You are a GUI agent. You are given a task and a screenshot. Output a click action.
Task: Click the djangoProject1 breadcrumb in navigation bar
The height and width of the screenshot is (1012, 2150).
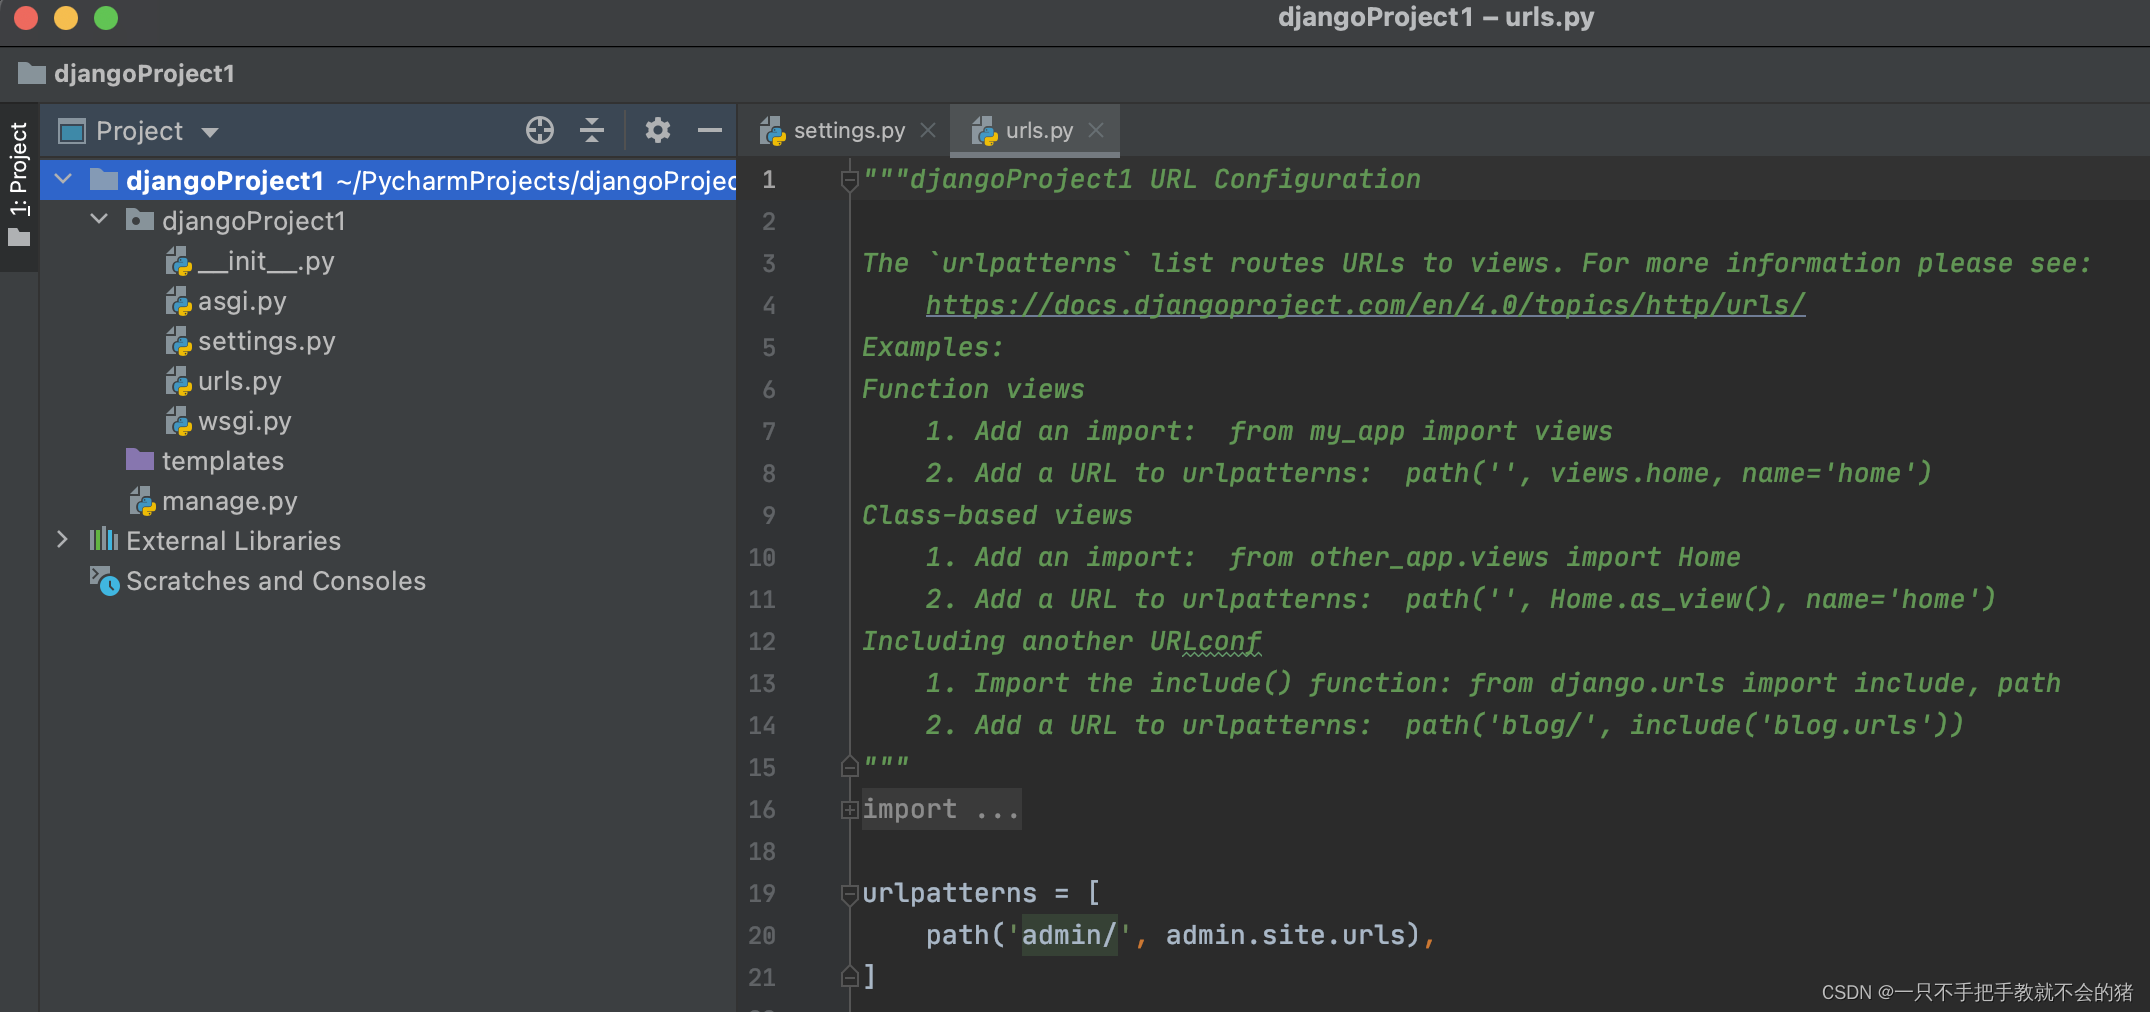point(144,73)
